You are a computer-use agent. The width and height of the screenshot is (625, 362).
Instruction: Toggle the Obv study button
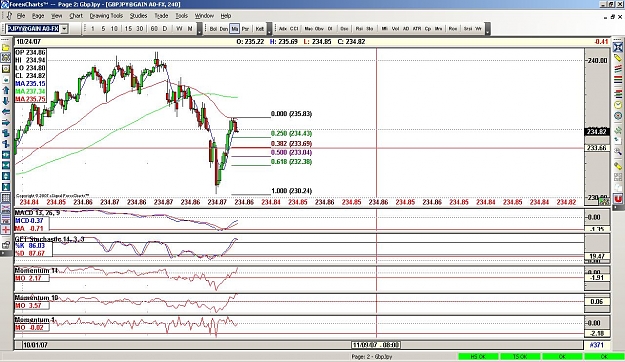tap(319, 29)
